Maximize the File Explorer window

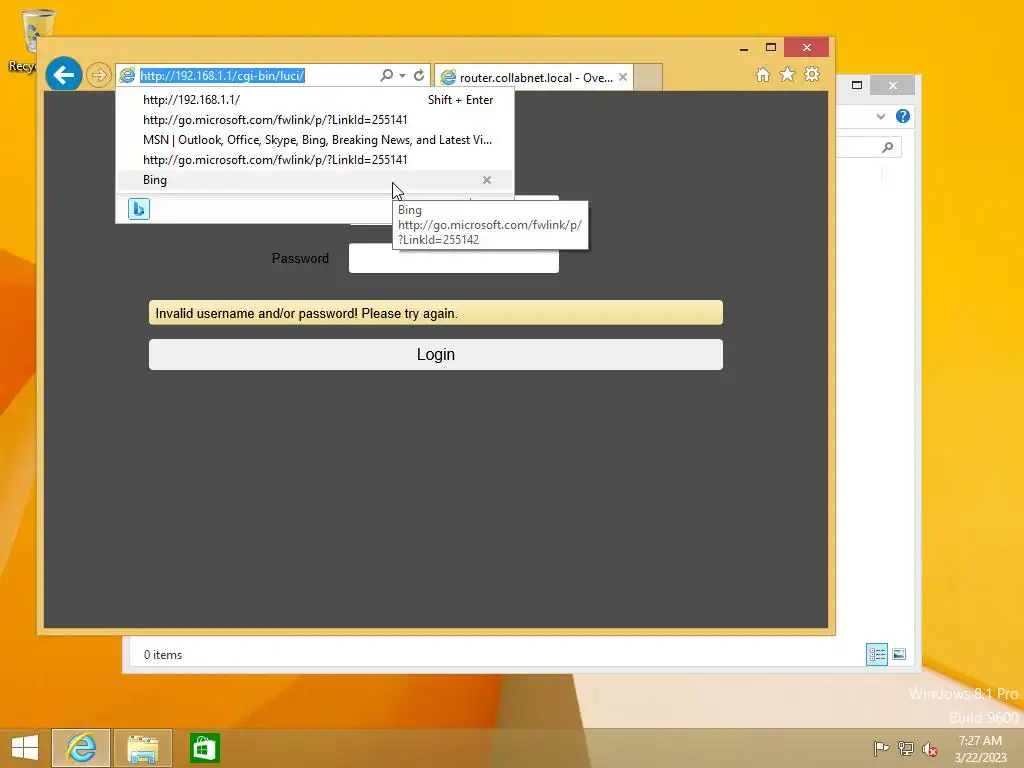[857, 85]
